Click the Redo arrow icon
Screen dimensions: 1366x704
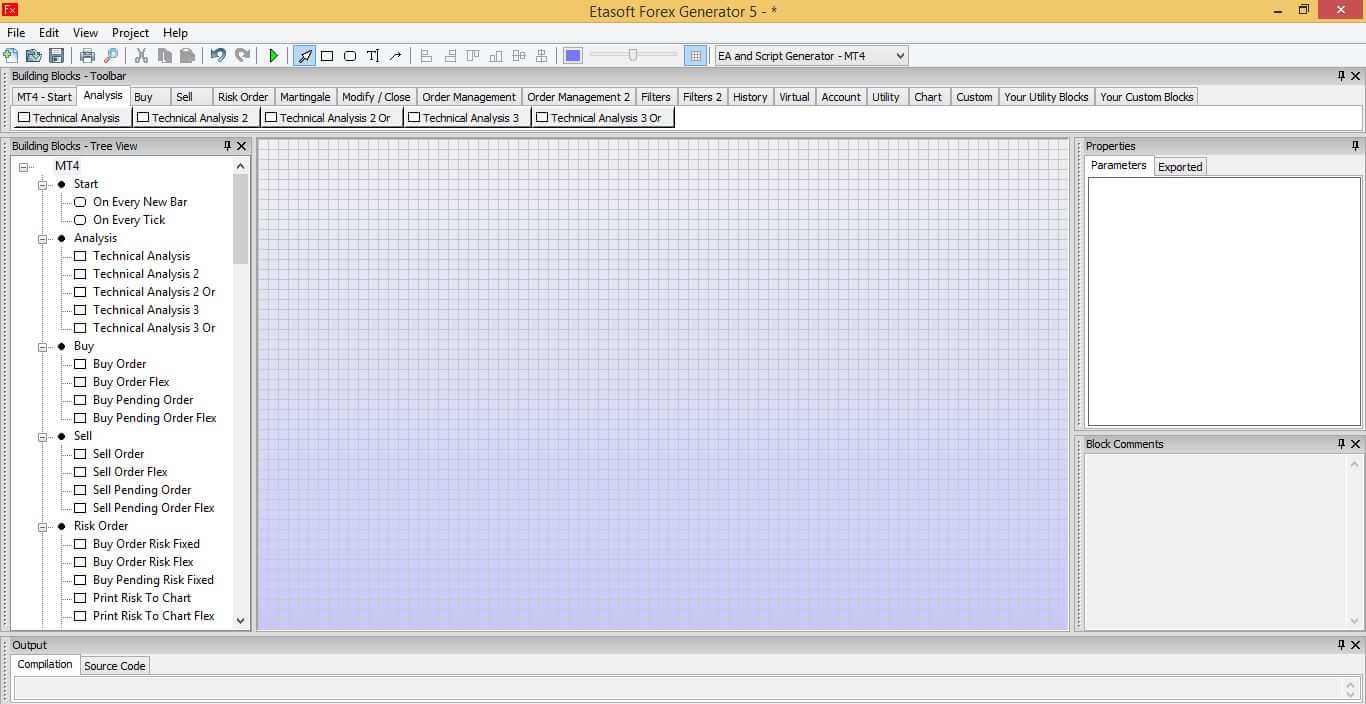242,56
